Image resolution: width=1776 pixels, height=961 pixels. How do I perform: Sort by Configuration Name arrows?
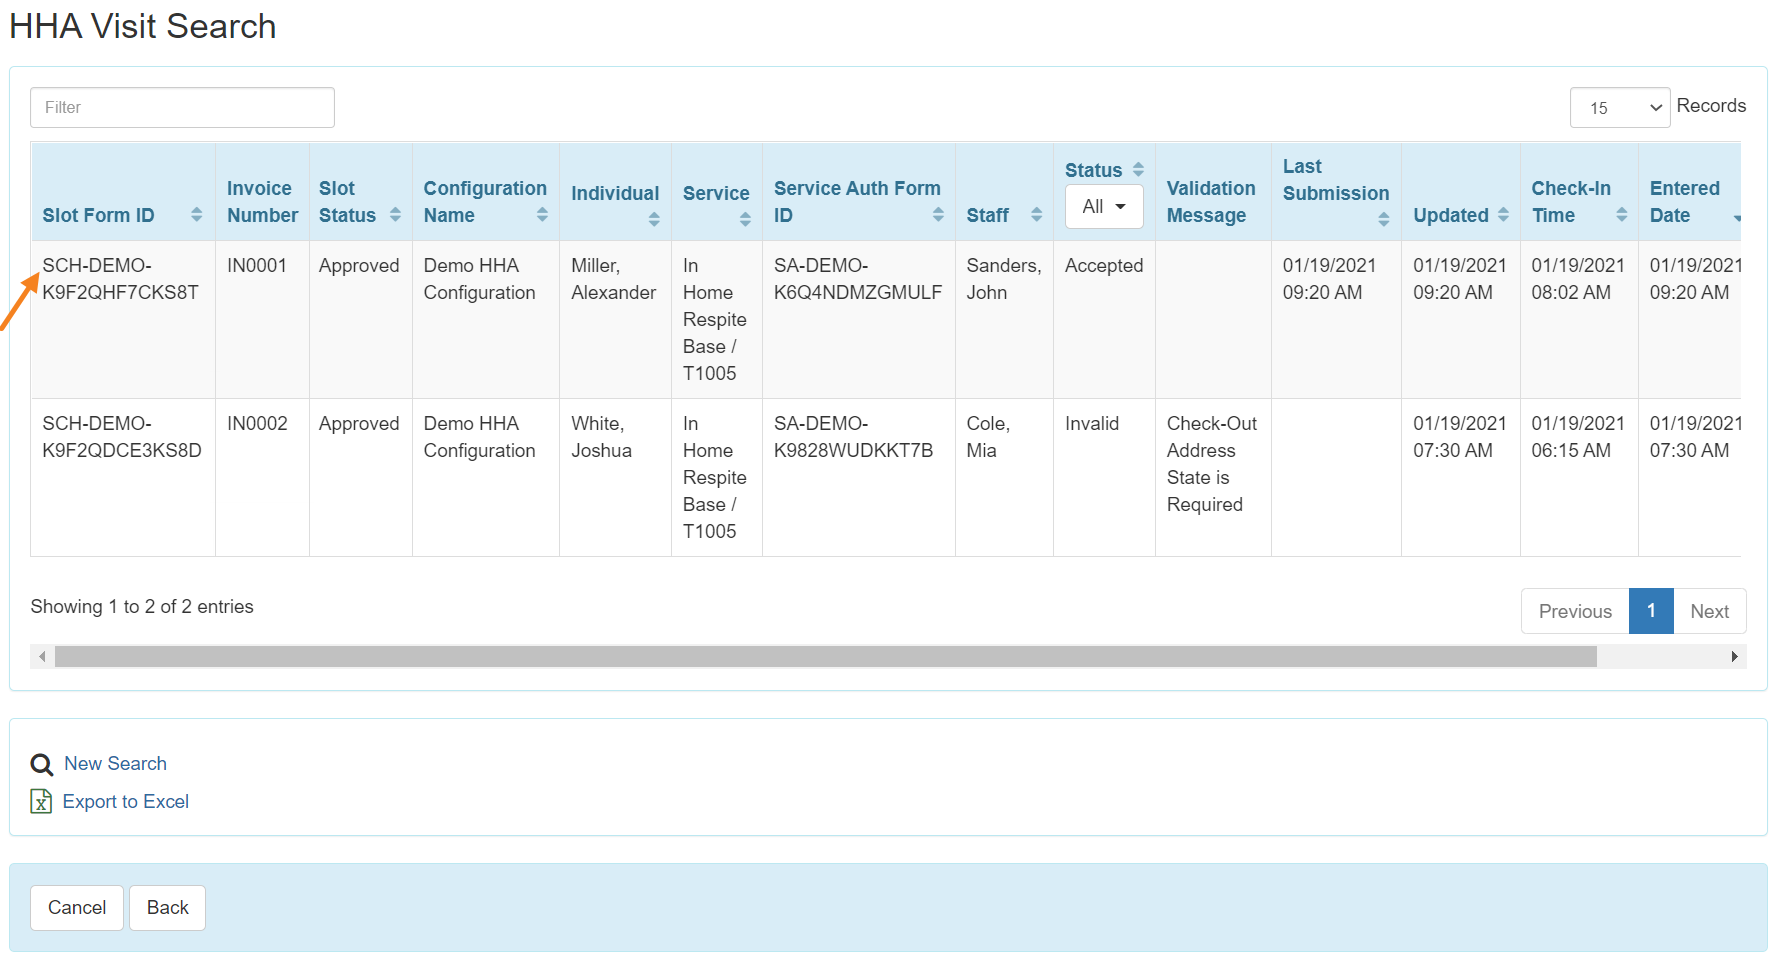542,215
